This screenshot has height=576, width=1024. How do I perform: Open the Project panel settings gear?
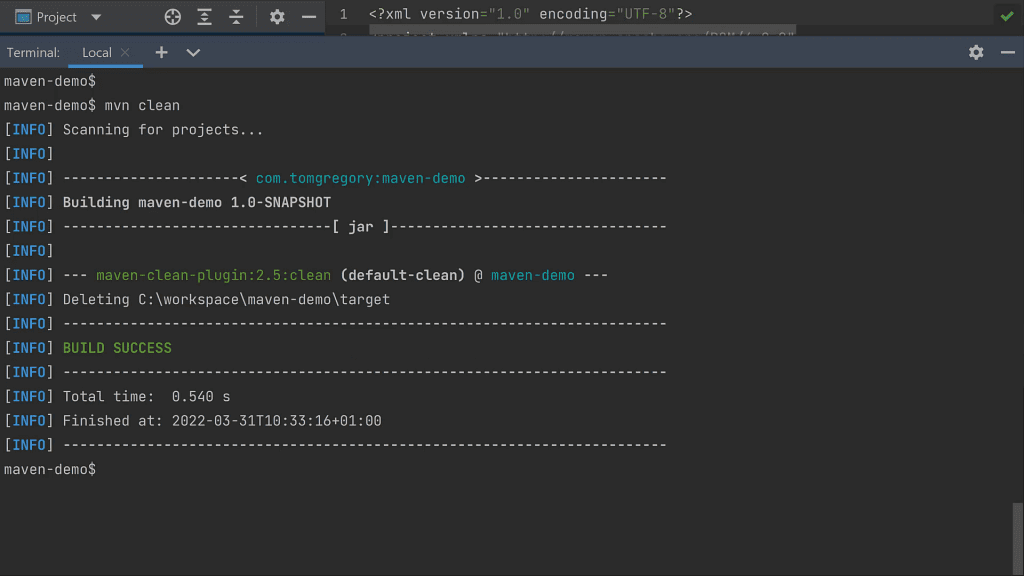pyautogui.click(x=277, y=16)
